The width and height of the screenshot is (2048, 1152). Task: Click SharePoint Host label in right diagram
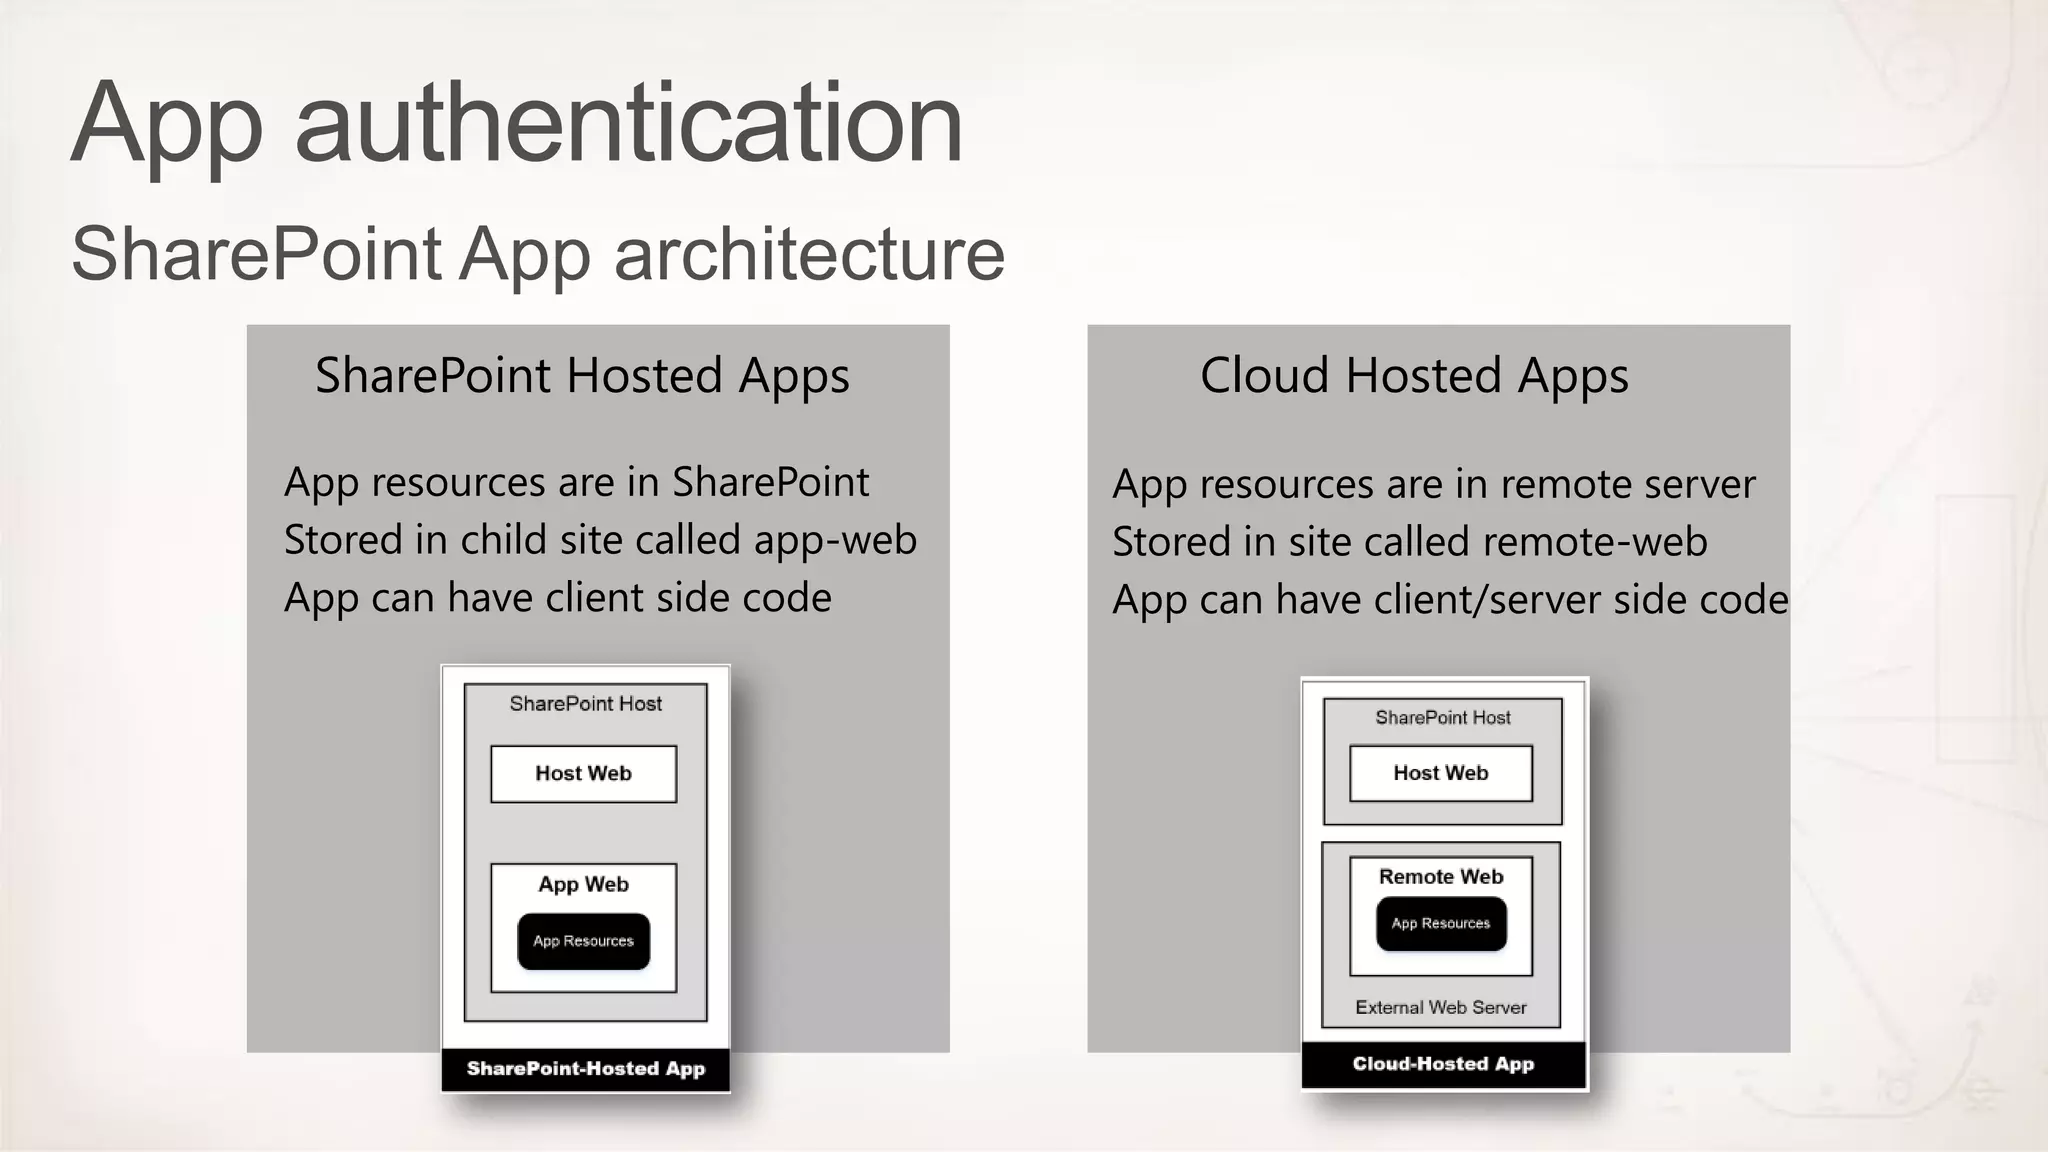point(1442,717)
